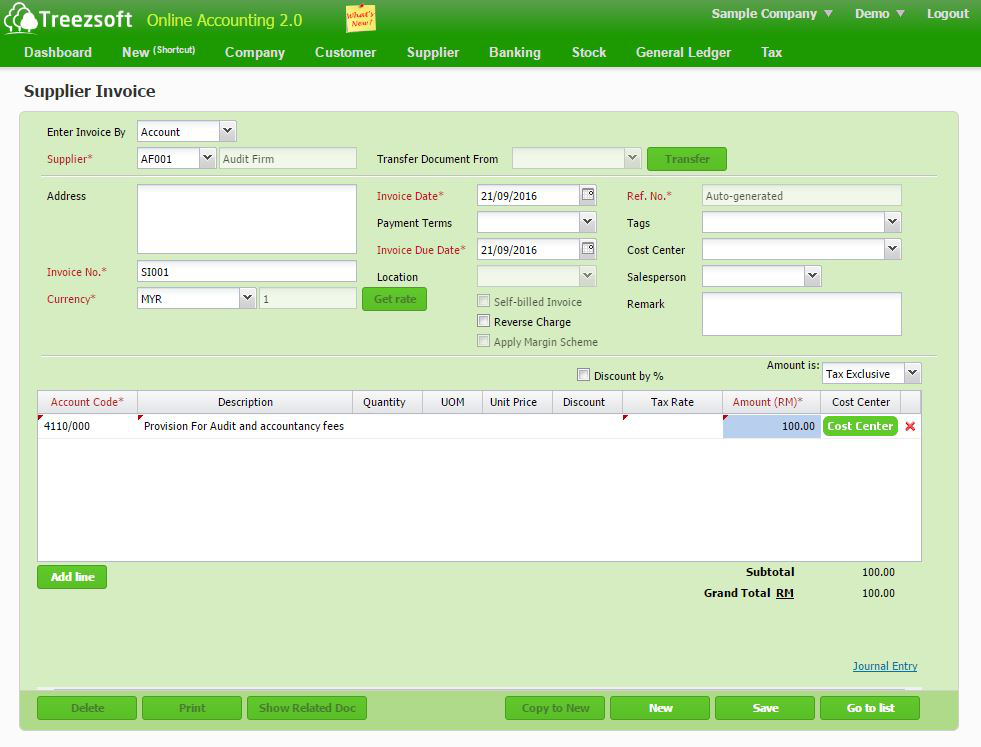
Task: Open the Invoice Due Date calendar picker
Action: tap(587, 248)
